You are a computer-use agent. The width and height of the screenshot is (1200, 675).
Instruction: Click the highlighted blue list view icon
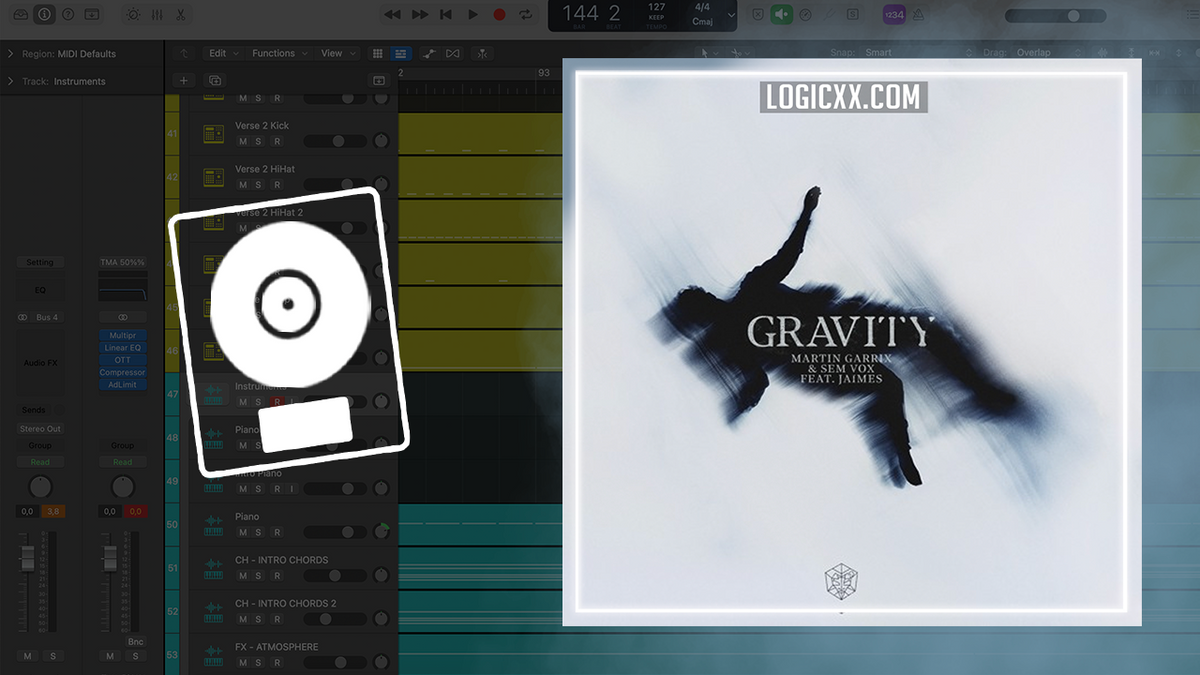[x=400, y=53]
